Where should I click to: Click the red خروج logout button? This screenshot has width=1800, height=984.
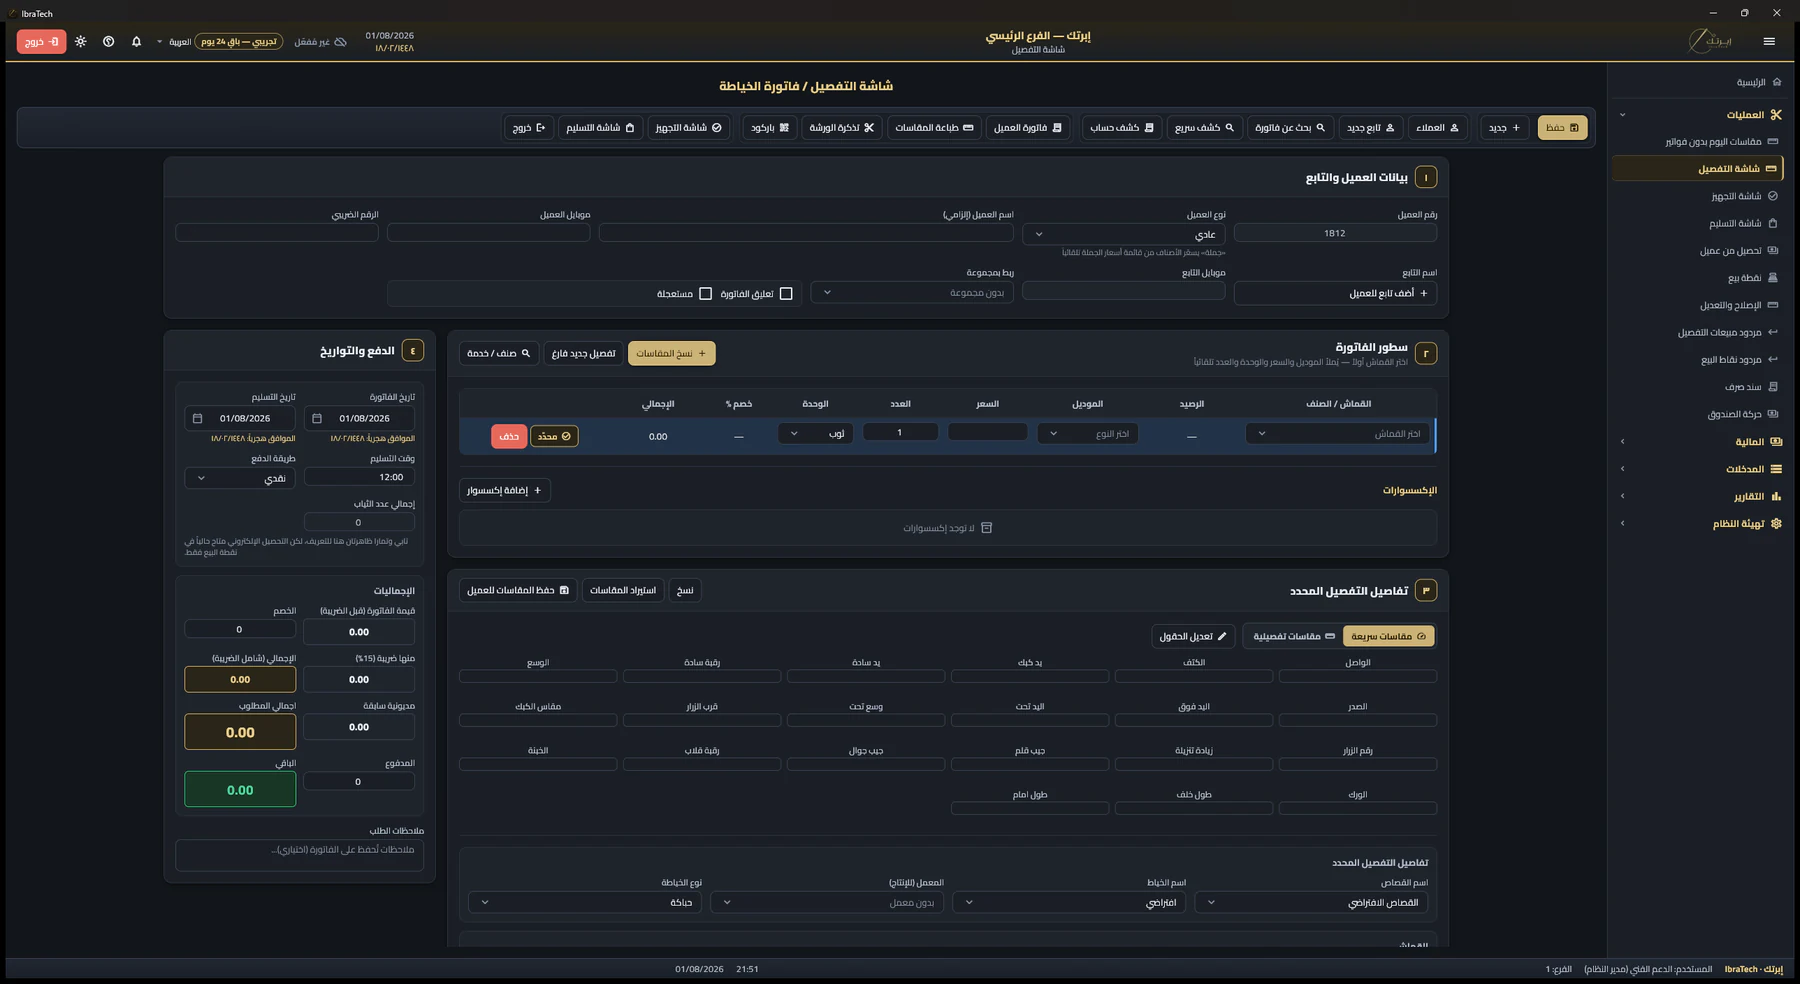tap(41, 42)
